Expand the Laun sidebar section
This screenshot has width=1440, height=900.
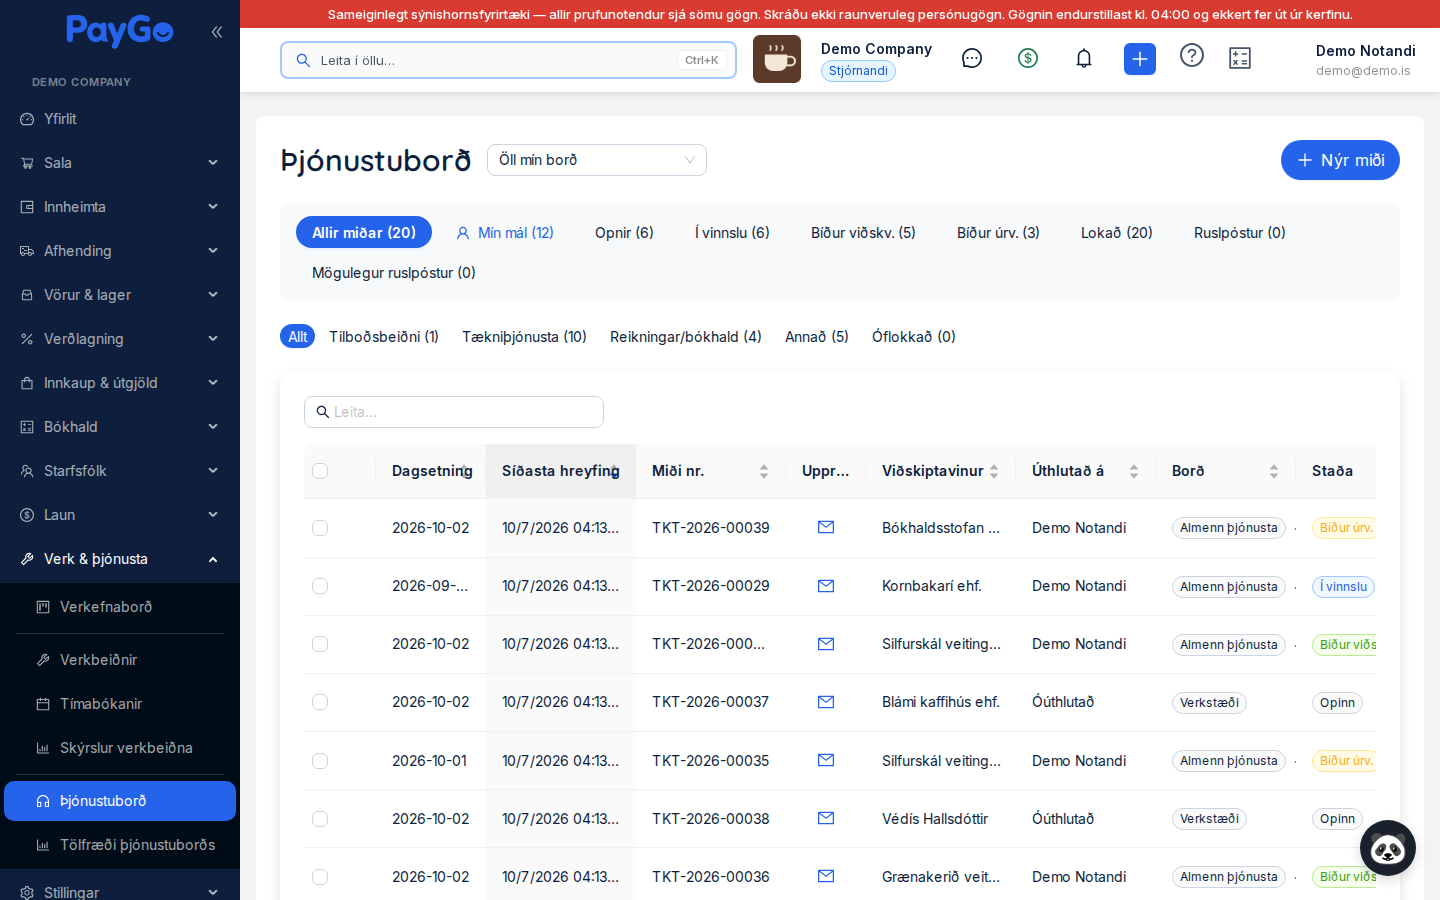[x=120, y=515]
